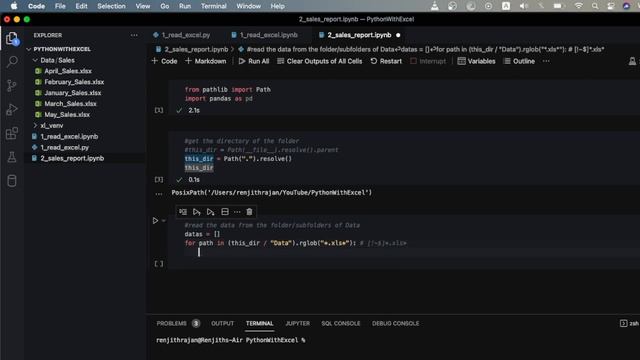Open Wi-Fi status in menu bar

coord(578,6)
